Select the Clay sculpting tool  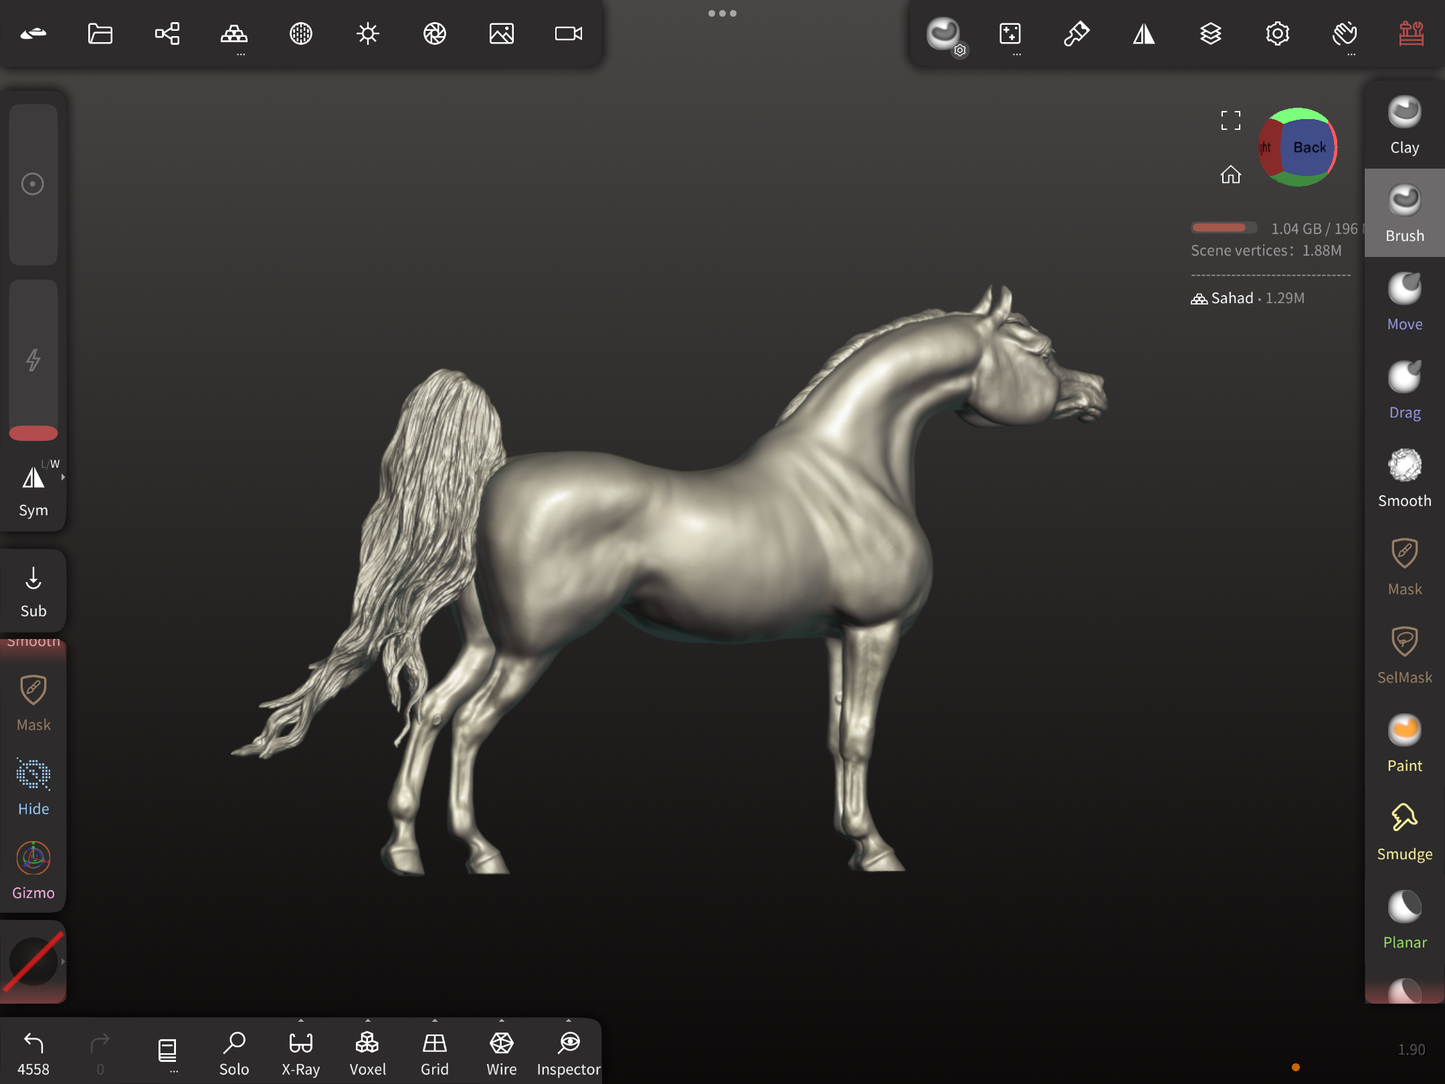(1404, 125)
